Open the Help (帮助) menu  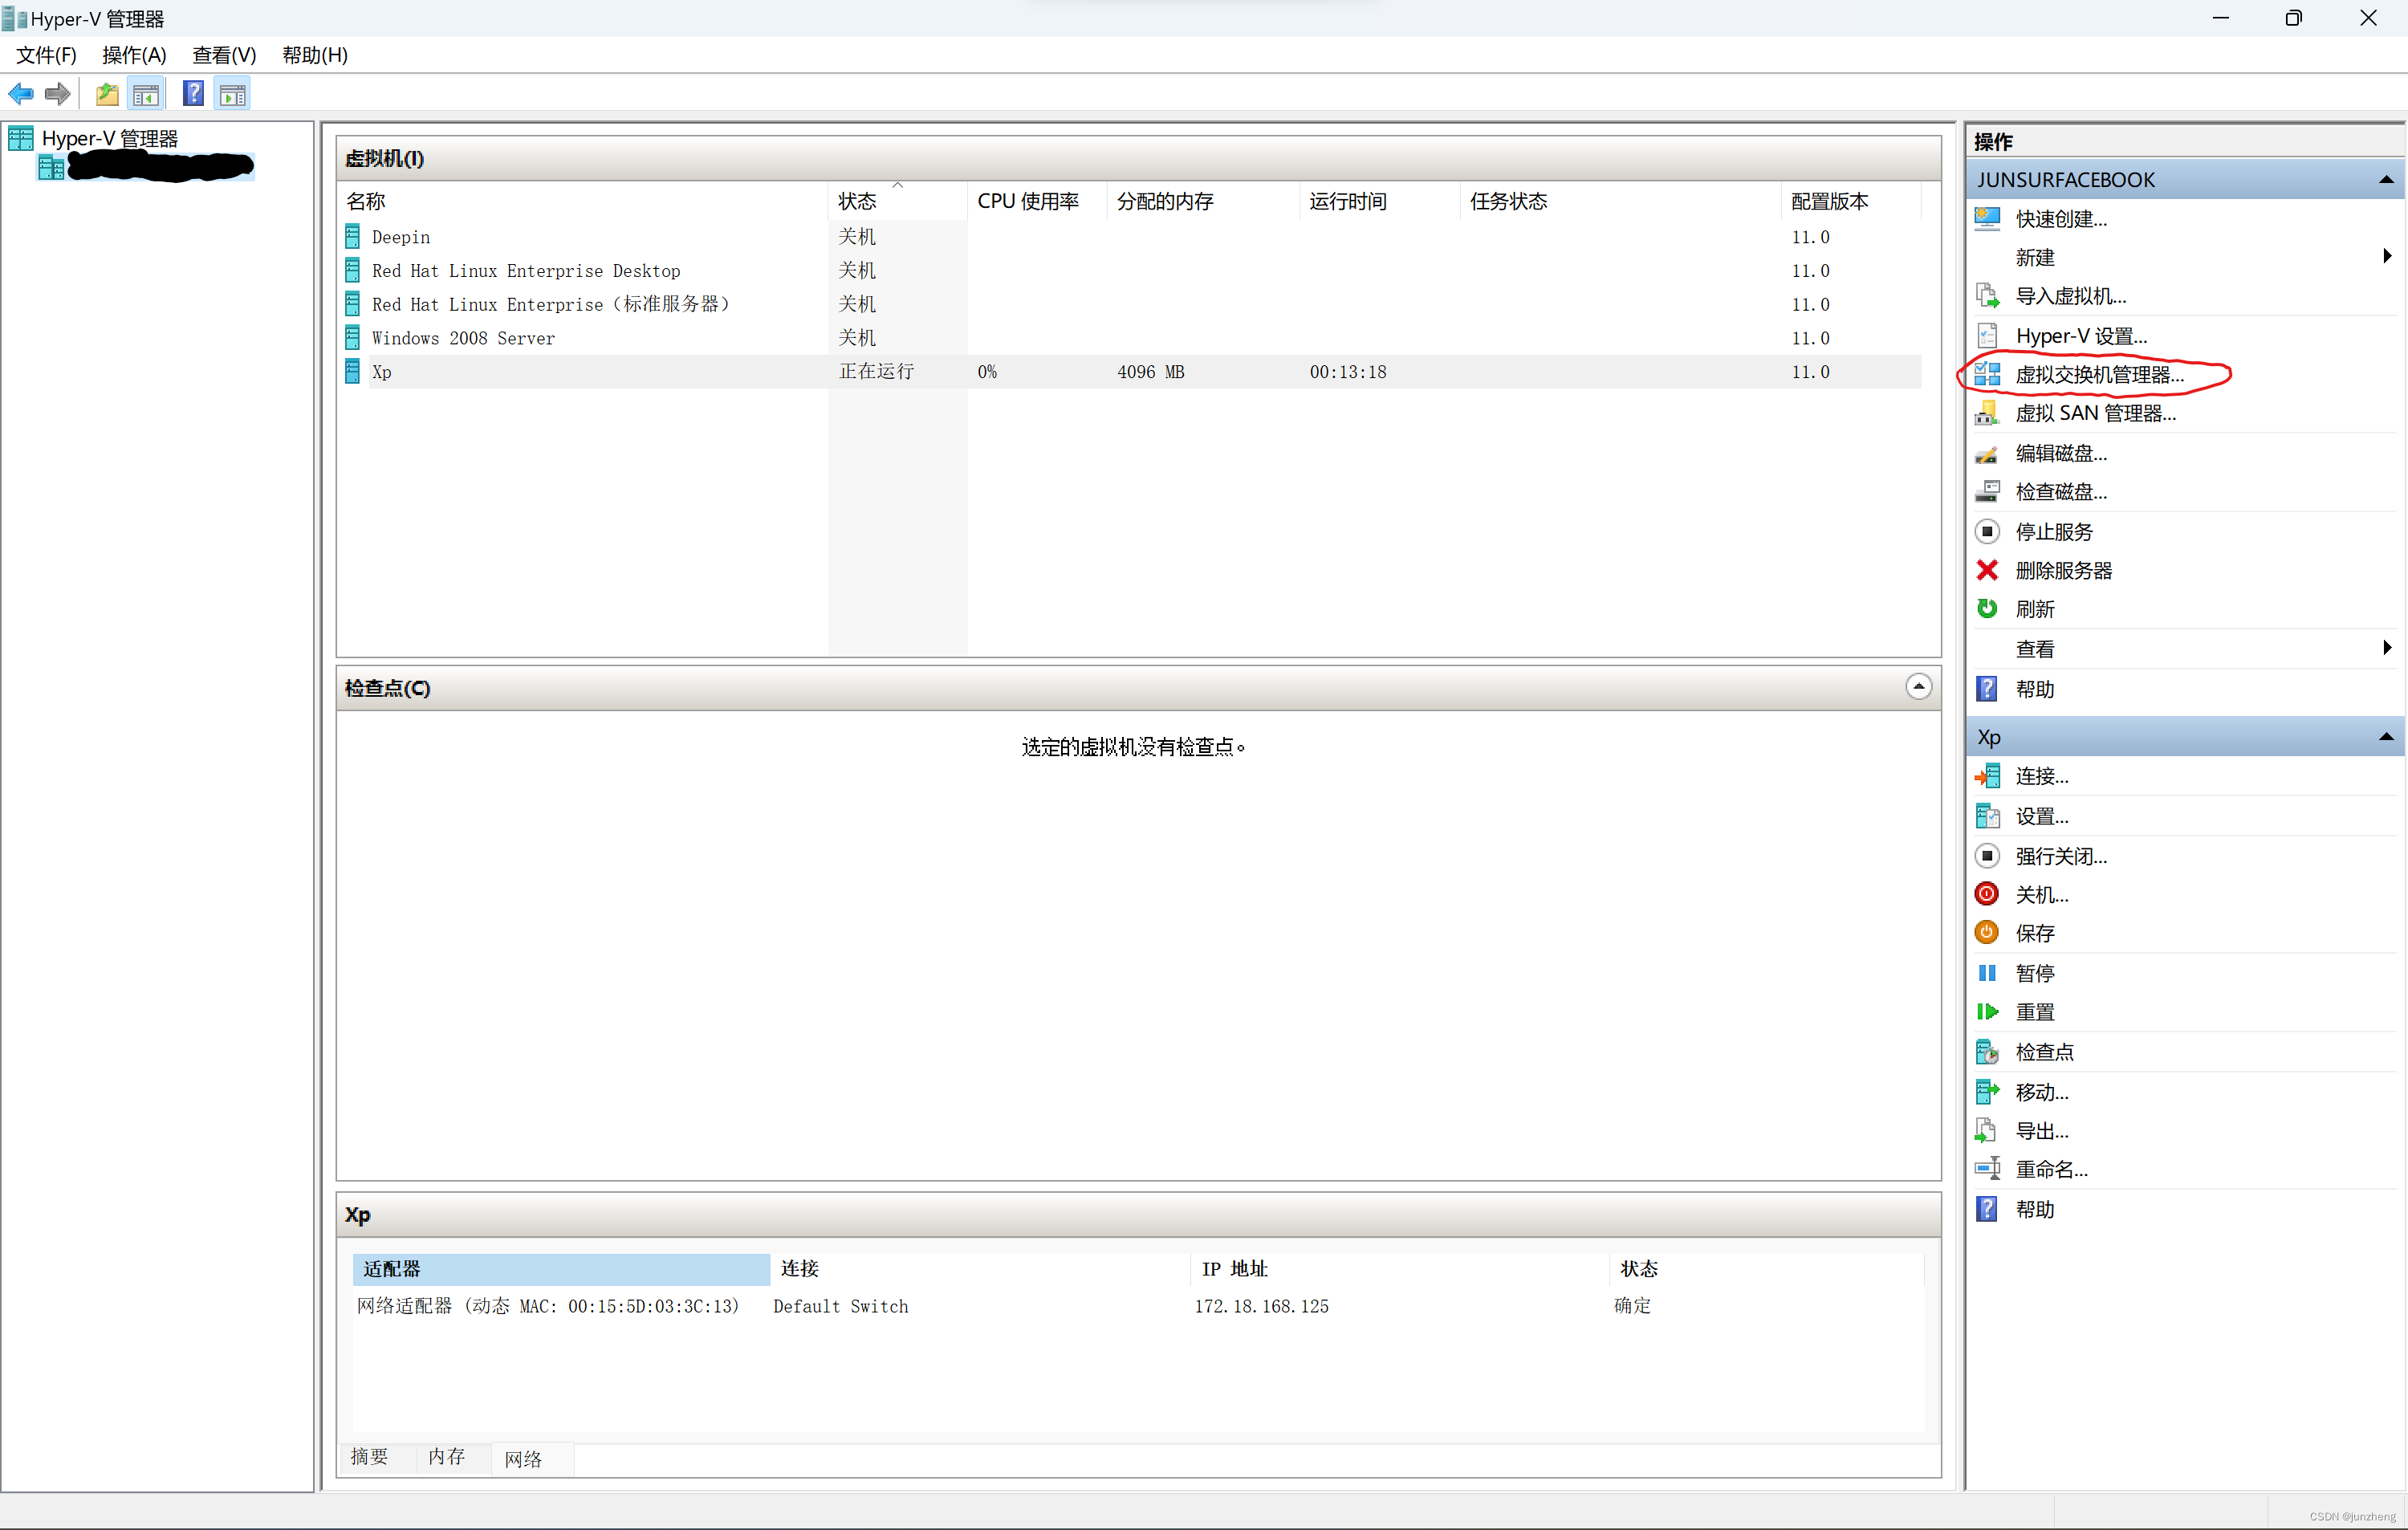click(315, 55)
